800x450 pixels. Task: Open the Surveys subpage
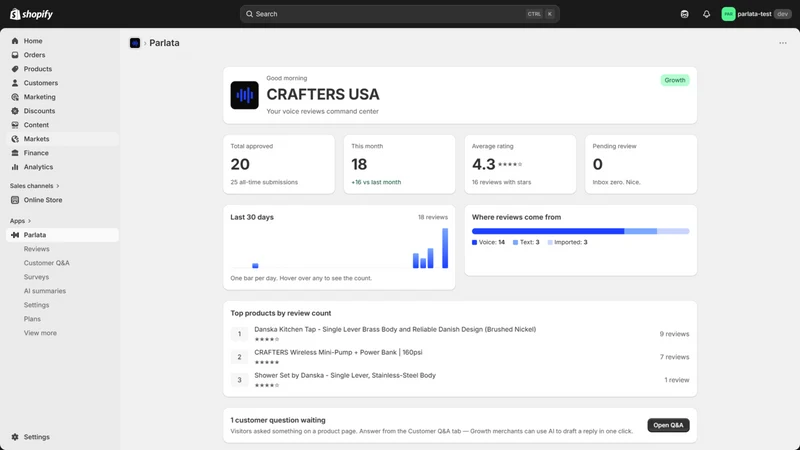[36, 277]
